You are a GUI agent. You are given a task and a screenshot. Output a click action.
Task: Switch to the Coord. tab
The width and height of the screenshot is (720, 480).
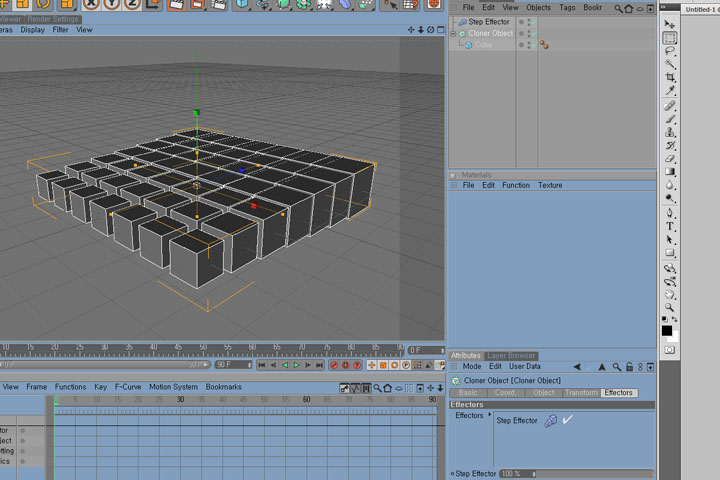(x=505, y=393)
